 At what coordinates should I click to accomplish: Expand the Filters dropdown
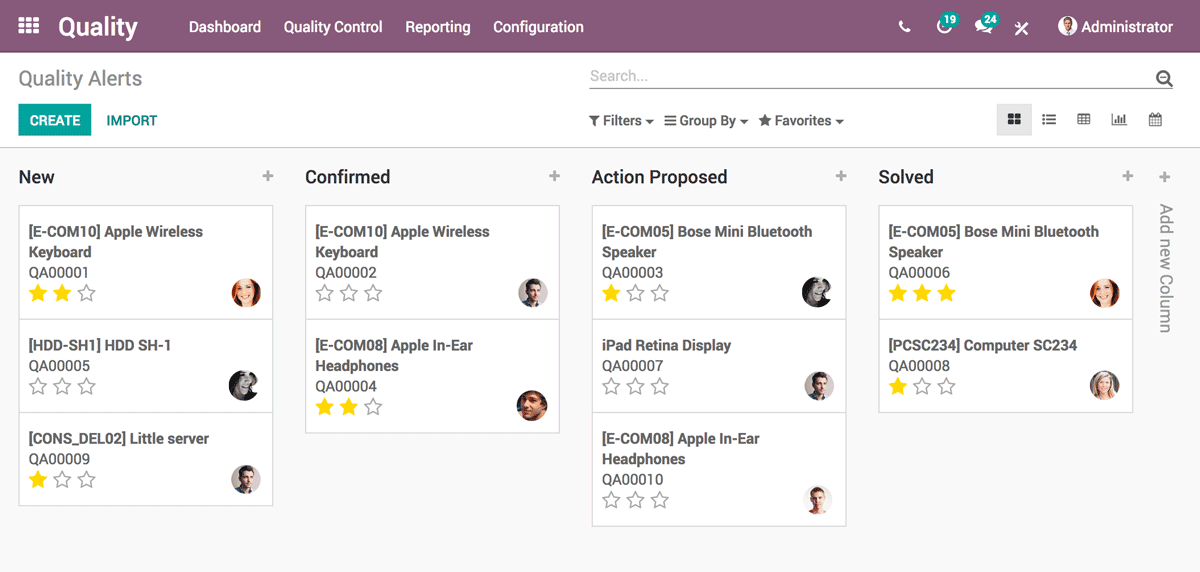pos(621,121)
